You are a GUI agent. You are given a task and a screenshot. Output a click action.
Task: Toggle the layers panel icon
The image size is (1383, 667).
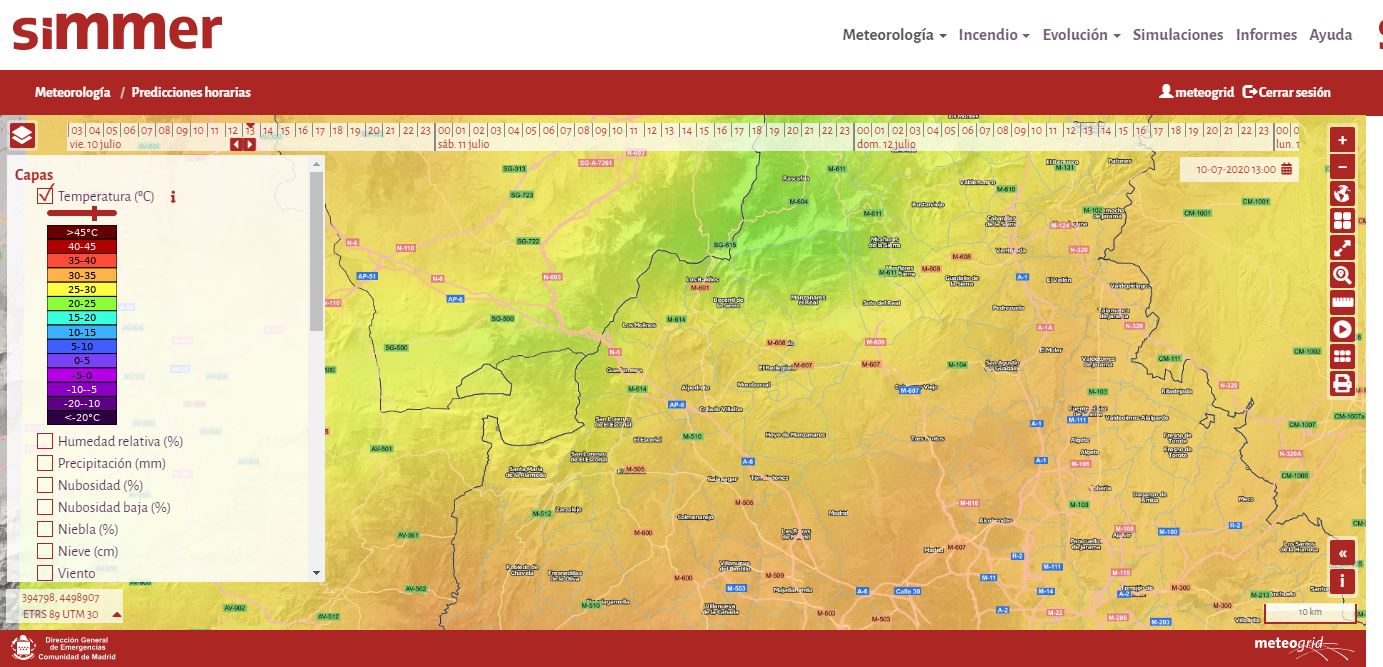pos(22,135)
